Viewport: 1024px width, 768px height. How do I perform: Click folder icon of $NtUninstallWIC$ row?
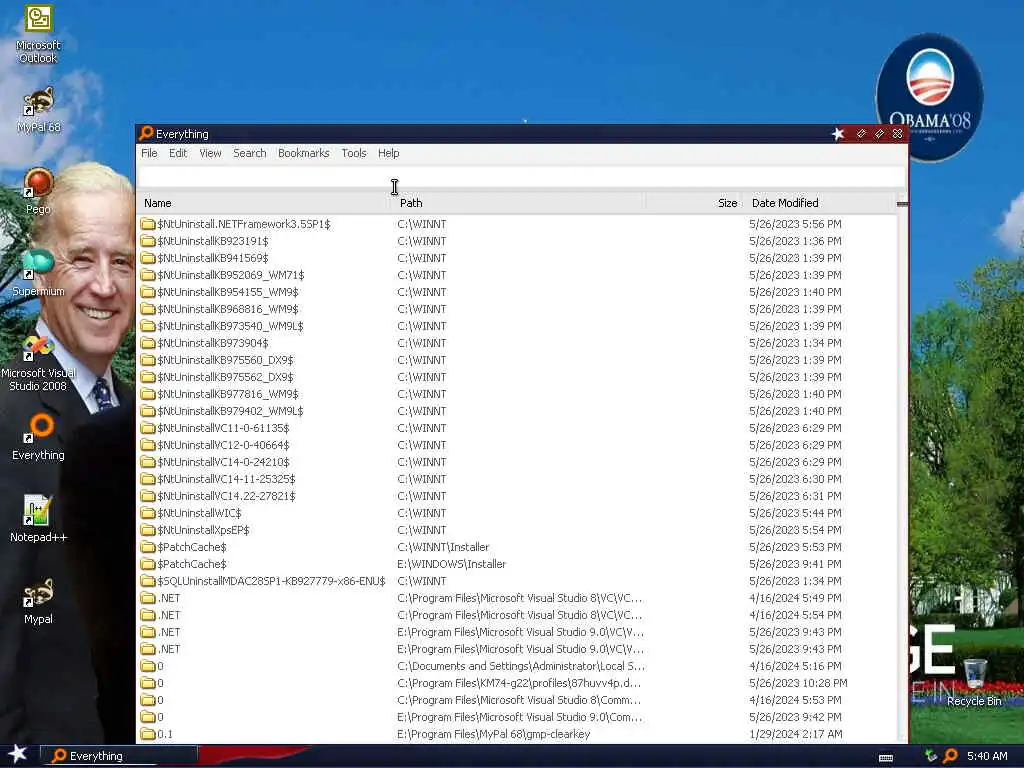[x=148, y=513]
